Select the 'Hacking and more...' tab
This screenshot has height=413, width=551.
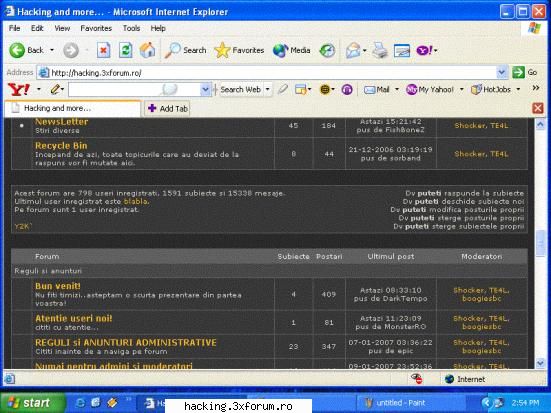(72, 108)
